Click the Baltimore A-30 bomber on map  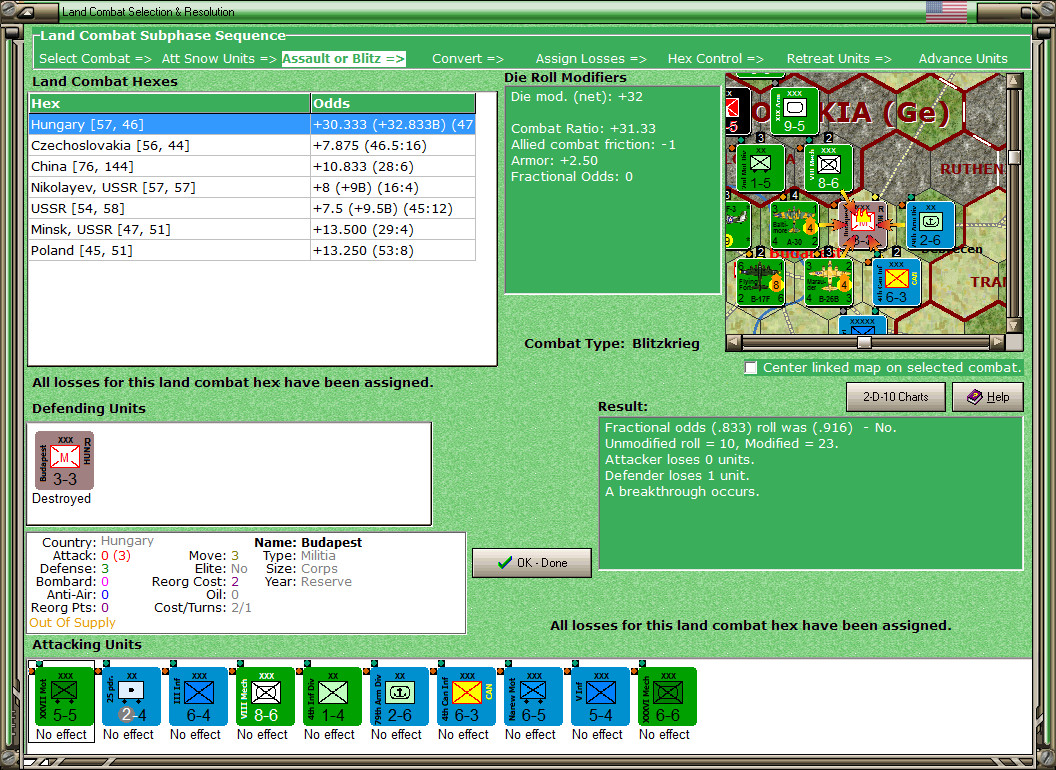click(x=795, y=225)
